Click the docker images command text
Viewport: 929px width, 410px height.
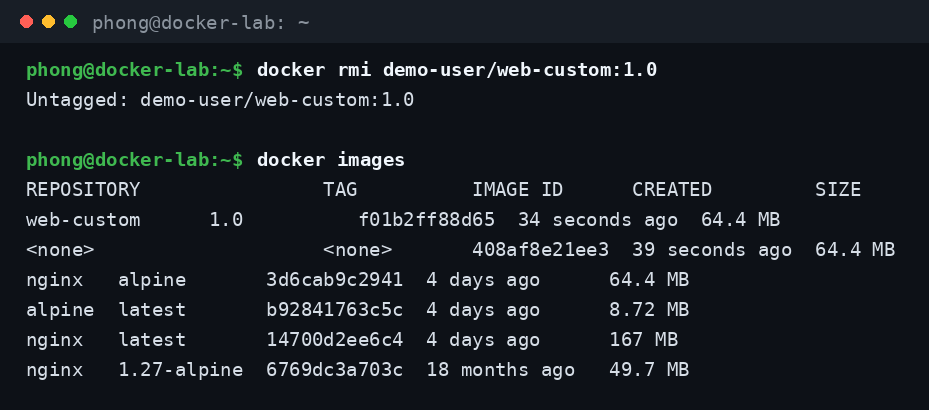click(x=331, y=160)
